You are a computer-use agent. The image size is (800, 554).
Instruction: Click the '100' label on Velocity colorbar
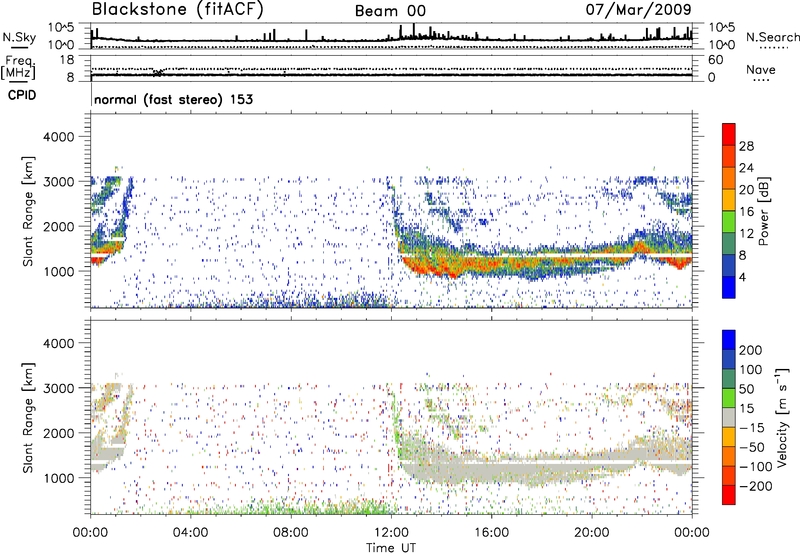[x=751, y=370]
